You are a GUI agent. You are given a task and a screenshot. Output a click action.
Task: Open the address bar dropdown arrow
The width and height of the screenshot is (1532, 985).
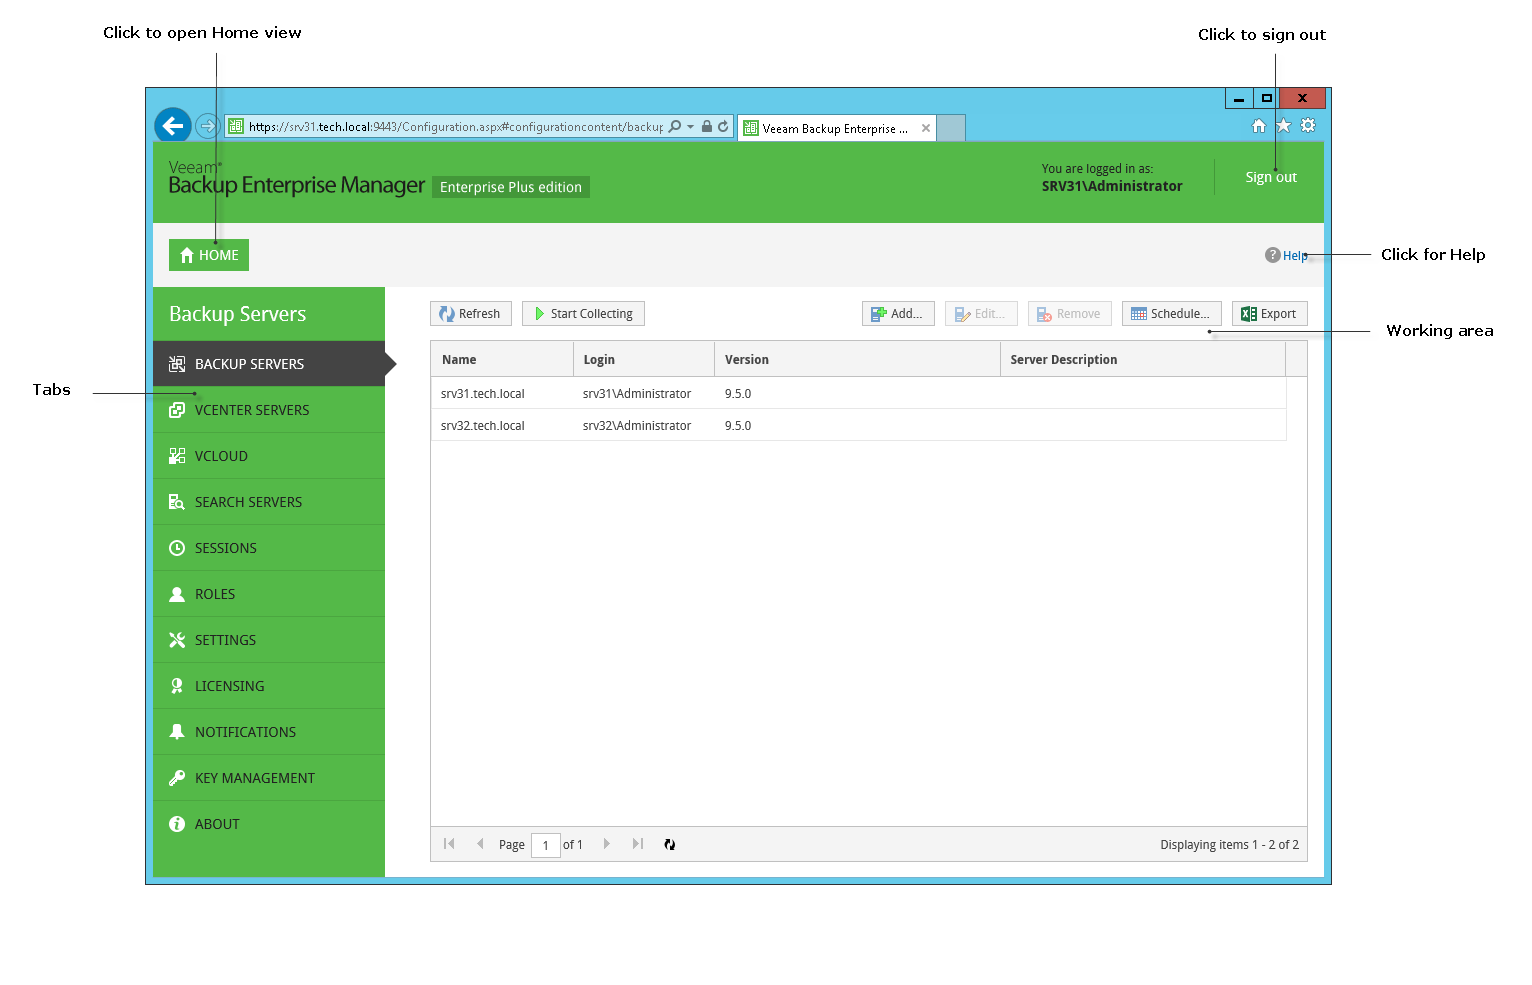pos(690,127)
